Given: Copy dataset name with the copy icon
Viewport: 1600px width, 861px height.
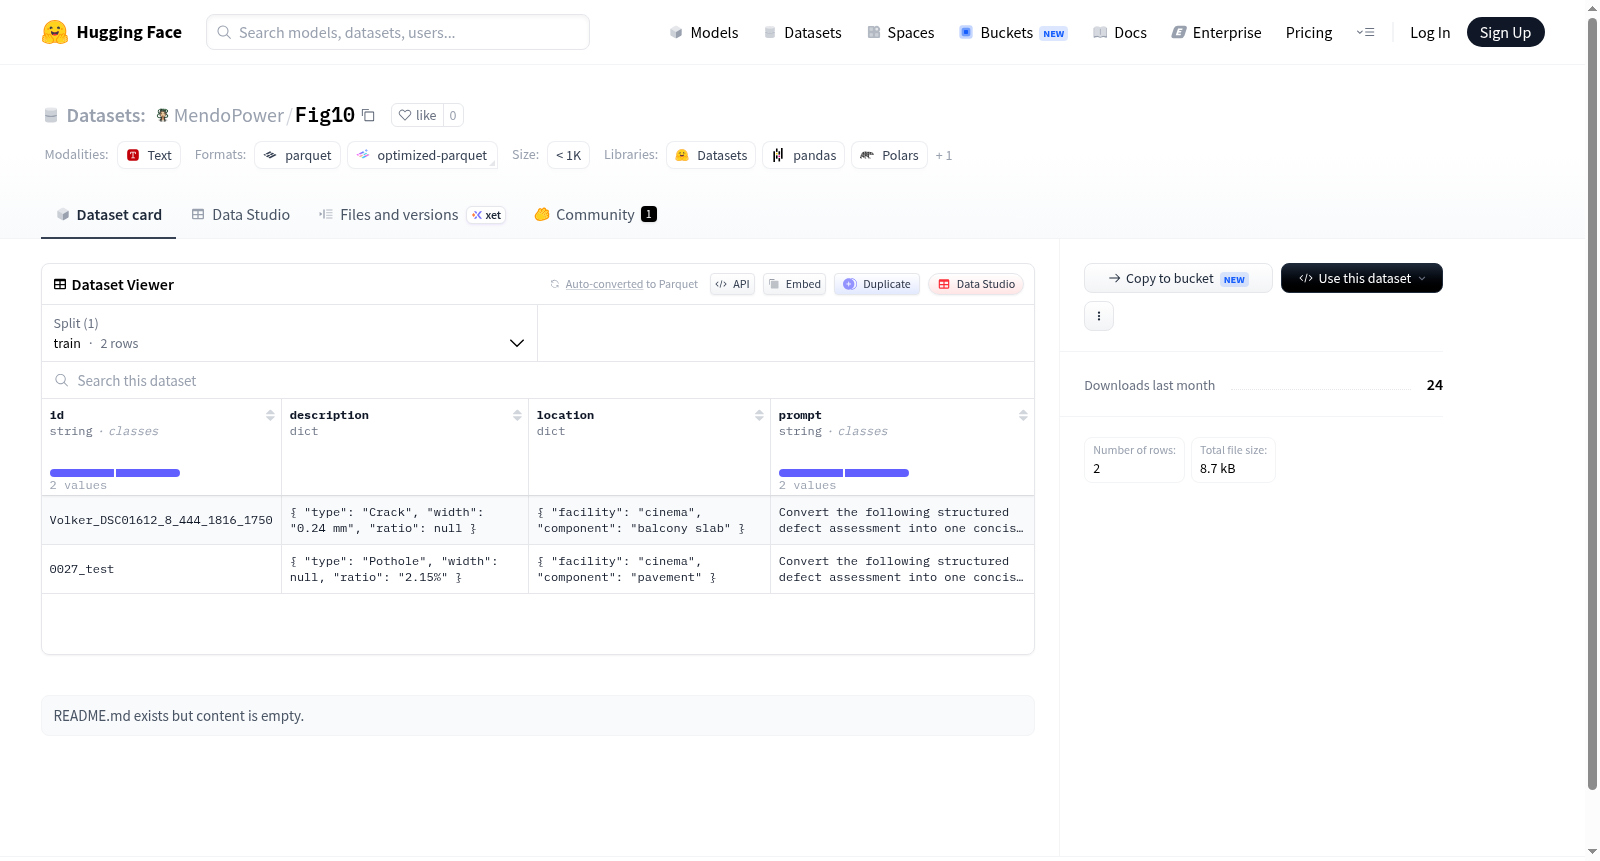Looking at the screenshot, I should click(368, 115).
